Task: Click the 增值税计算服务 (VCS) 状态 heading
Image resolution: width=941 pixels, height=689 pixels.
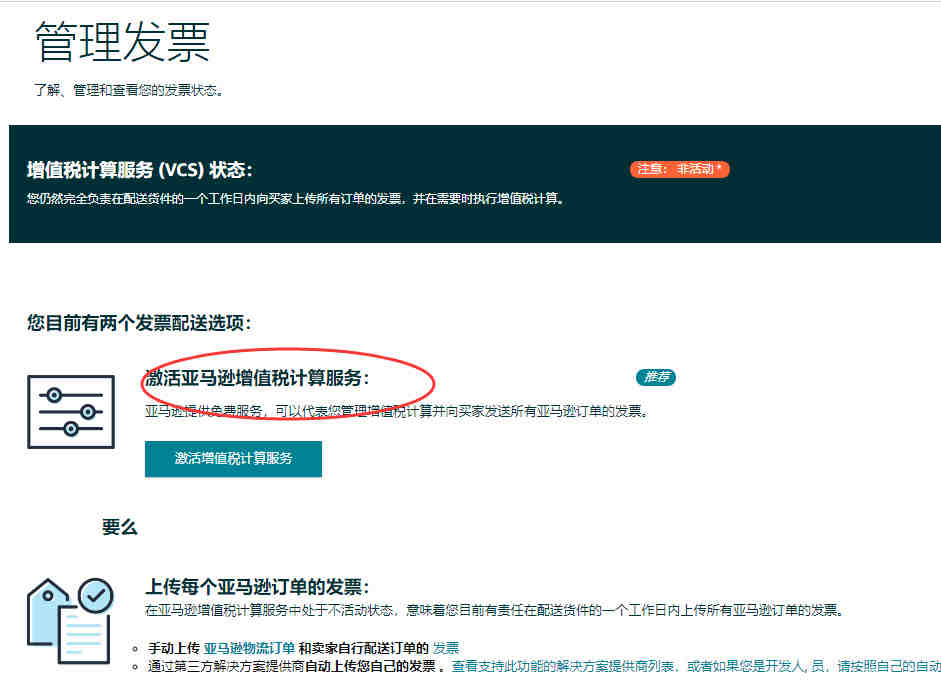Action: click(x=139, y=170)
